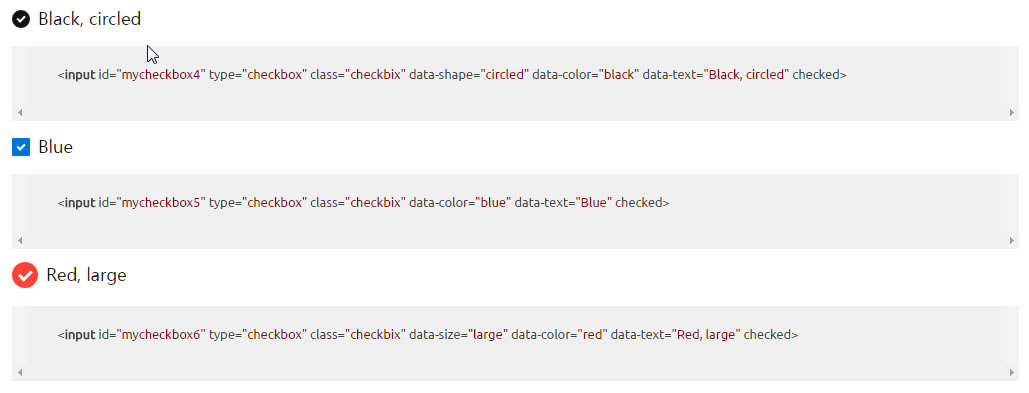Click the data-text="Red, large" attribute in code
The height and width of the screenshot is (393, 1029).
point(675,335)
